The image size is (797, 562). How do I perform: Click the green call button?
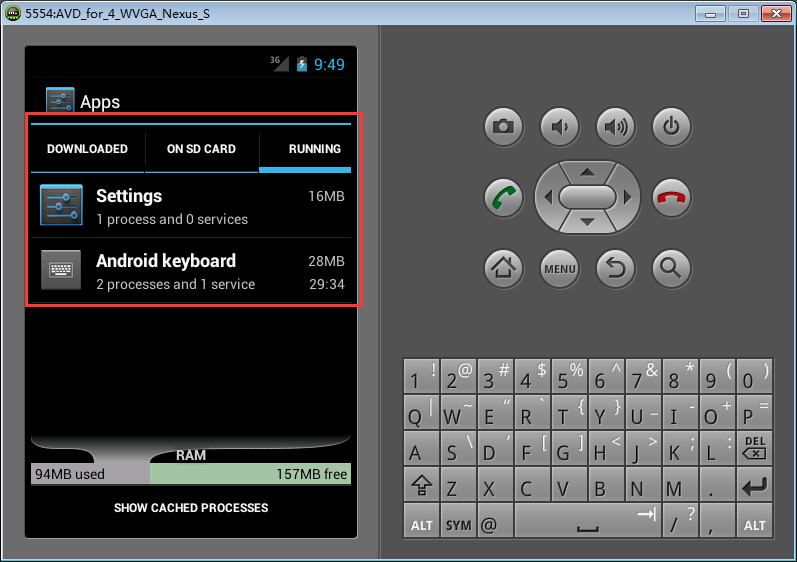pos(503,197)
